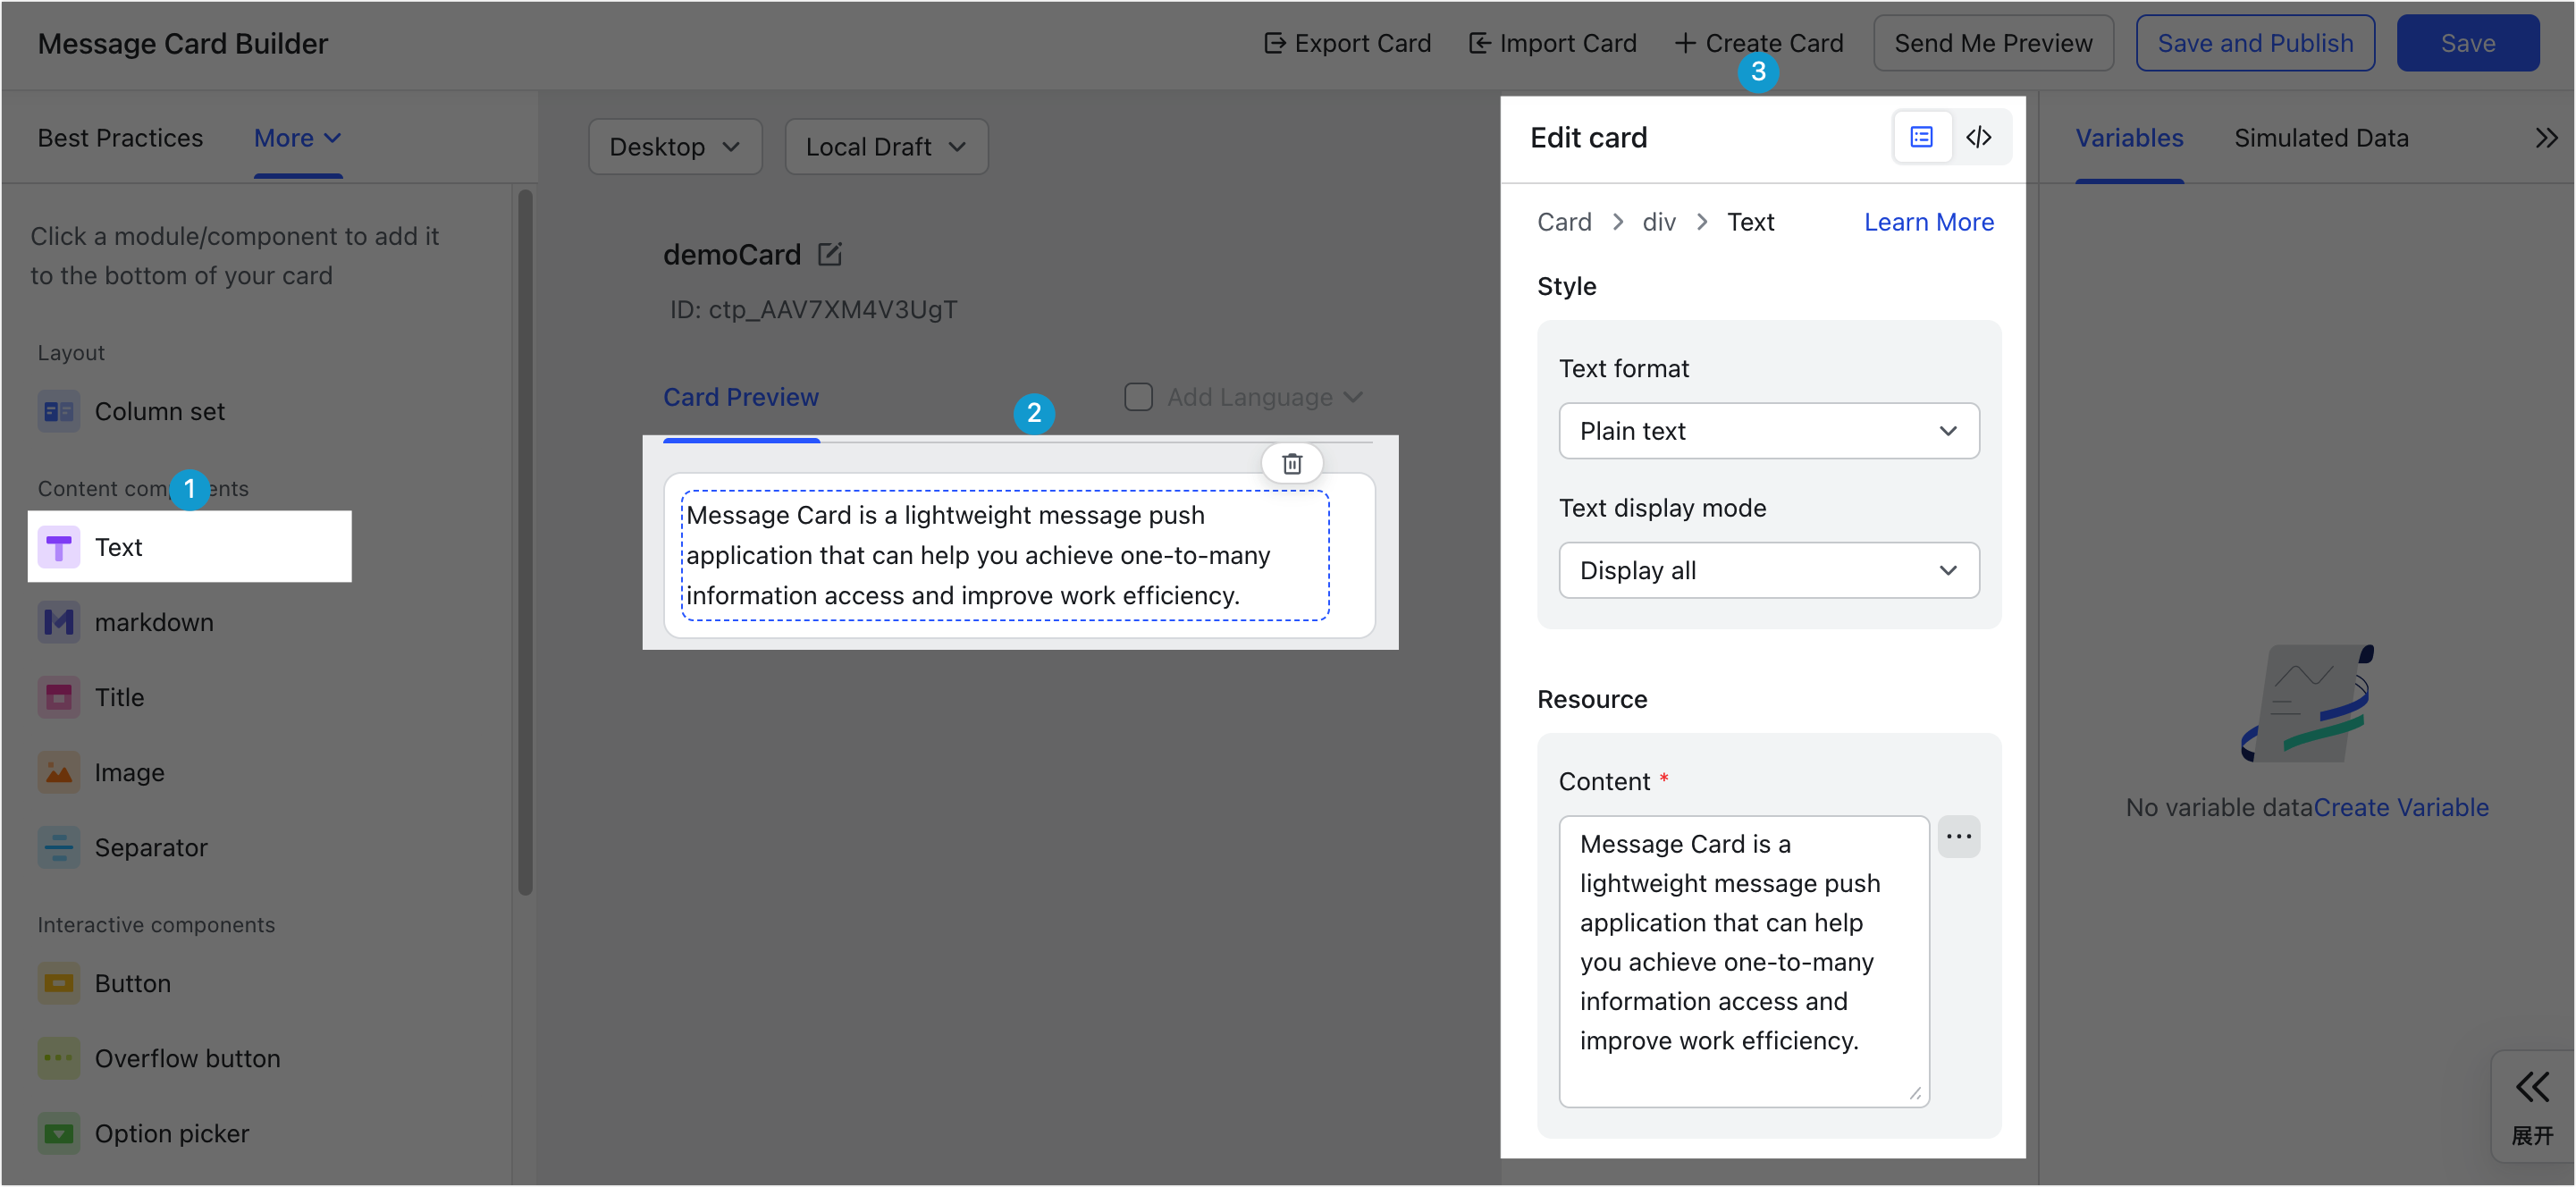Image resolution: width=2576 pixels, height=1187 pixels.
Task: Open the Simulated Data tab
Action: pos(2321,138)
